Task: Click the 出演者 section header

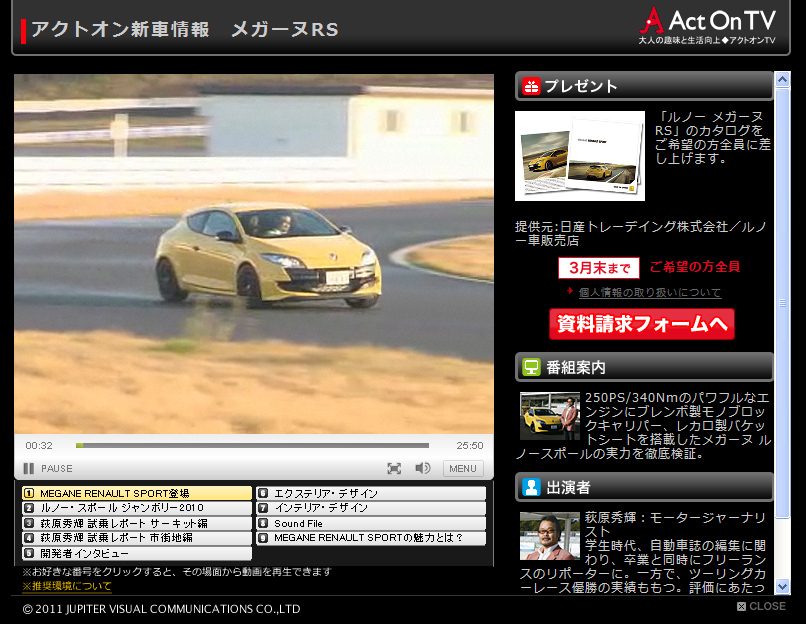Action: [644, 487]
